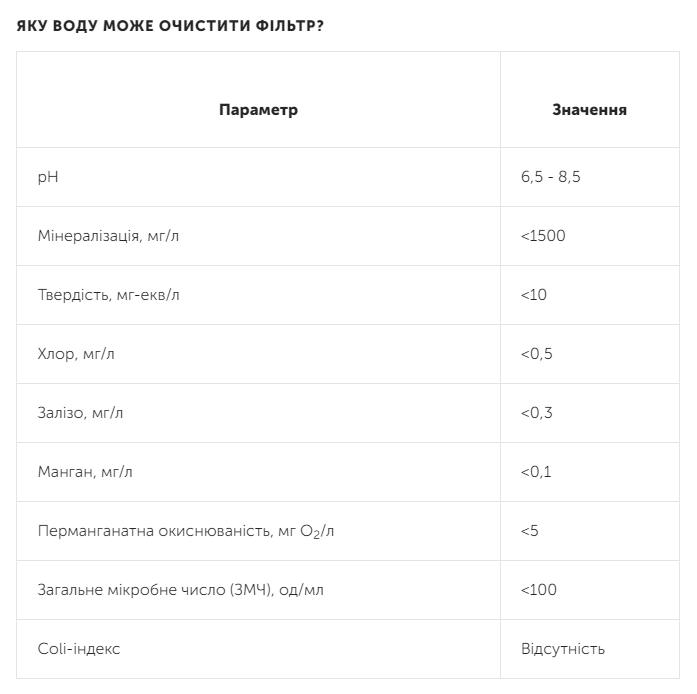Select the 'pH' parameter cell
Screen dimensions: 697x694
coord(49,177)
